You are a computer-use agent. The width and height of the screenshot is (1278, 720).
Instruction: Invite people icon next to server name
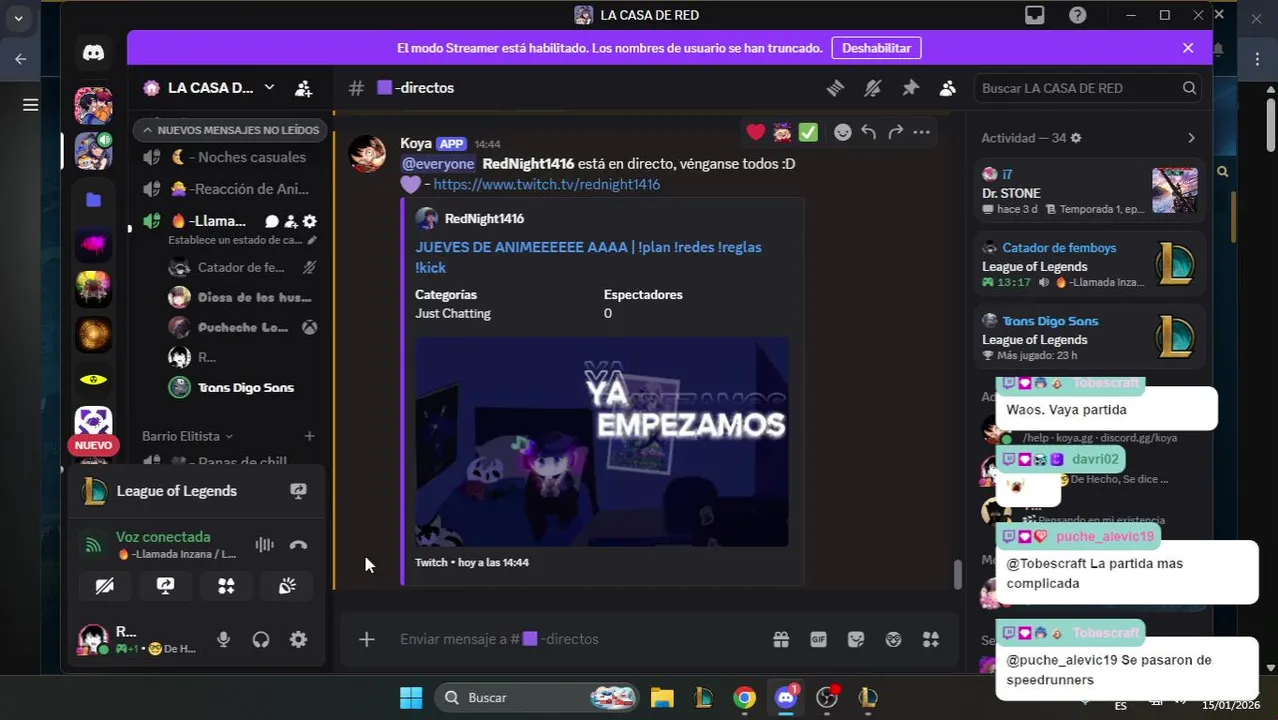pos(304,88)
